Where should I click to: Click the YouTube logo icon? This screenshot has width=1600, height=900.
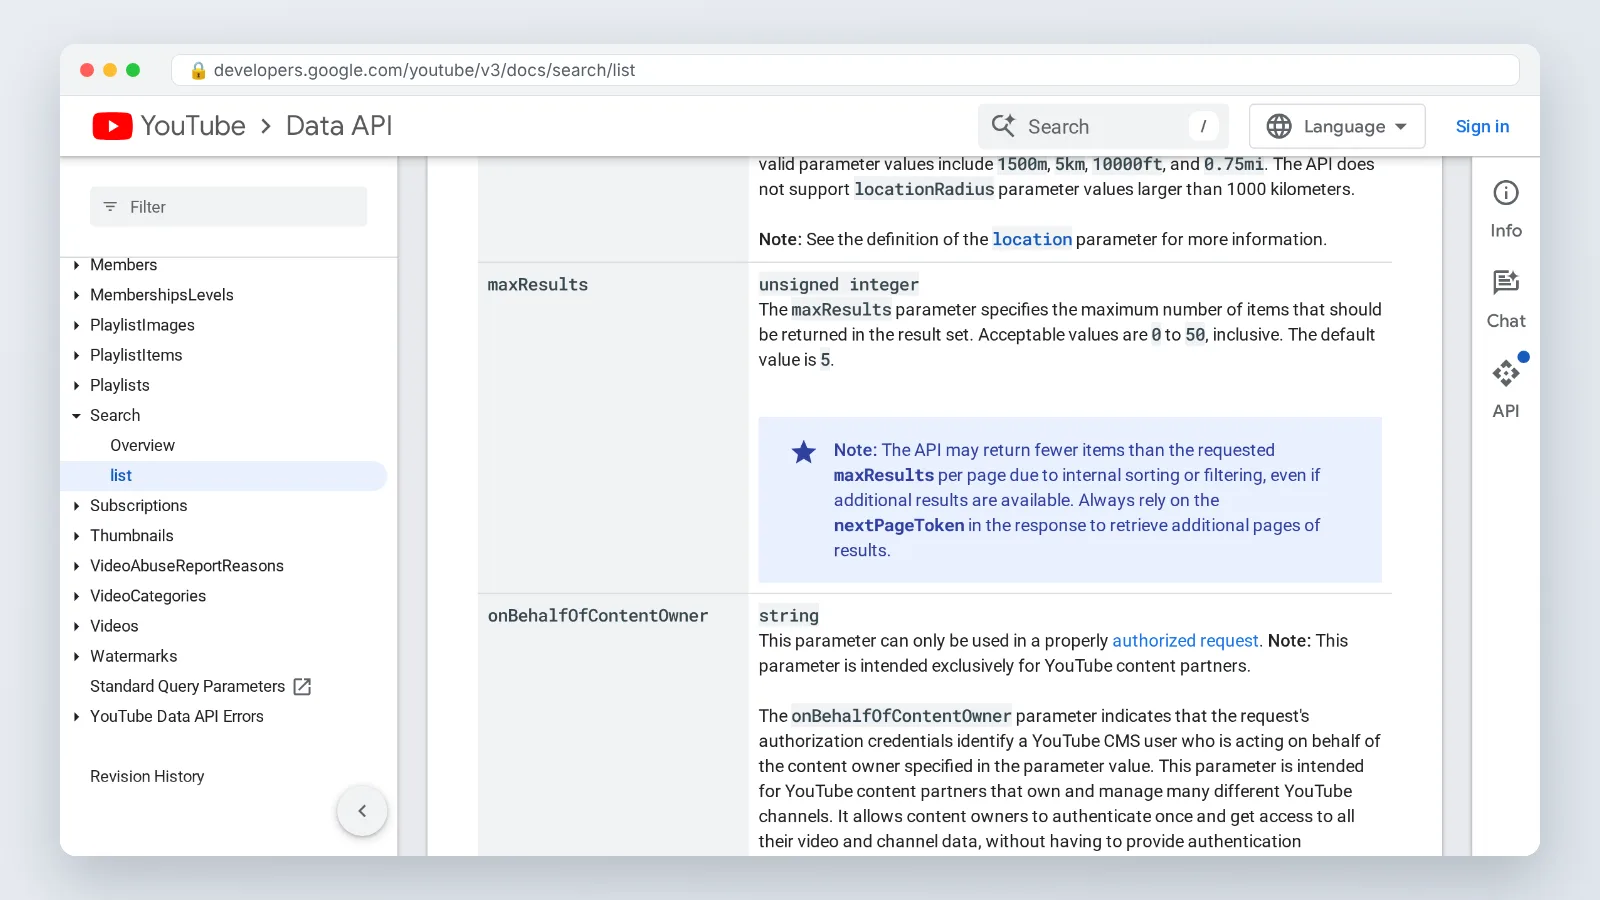pyautogui.click(x=112, y=126)
